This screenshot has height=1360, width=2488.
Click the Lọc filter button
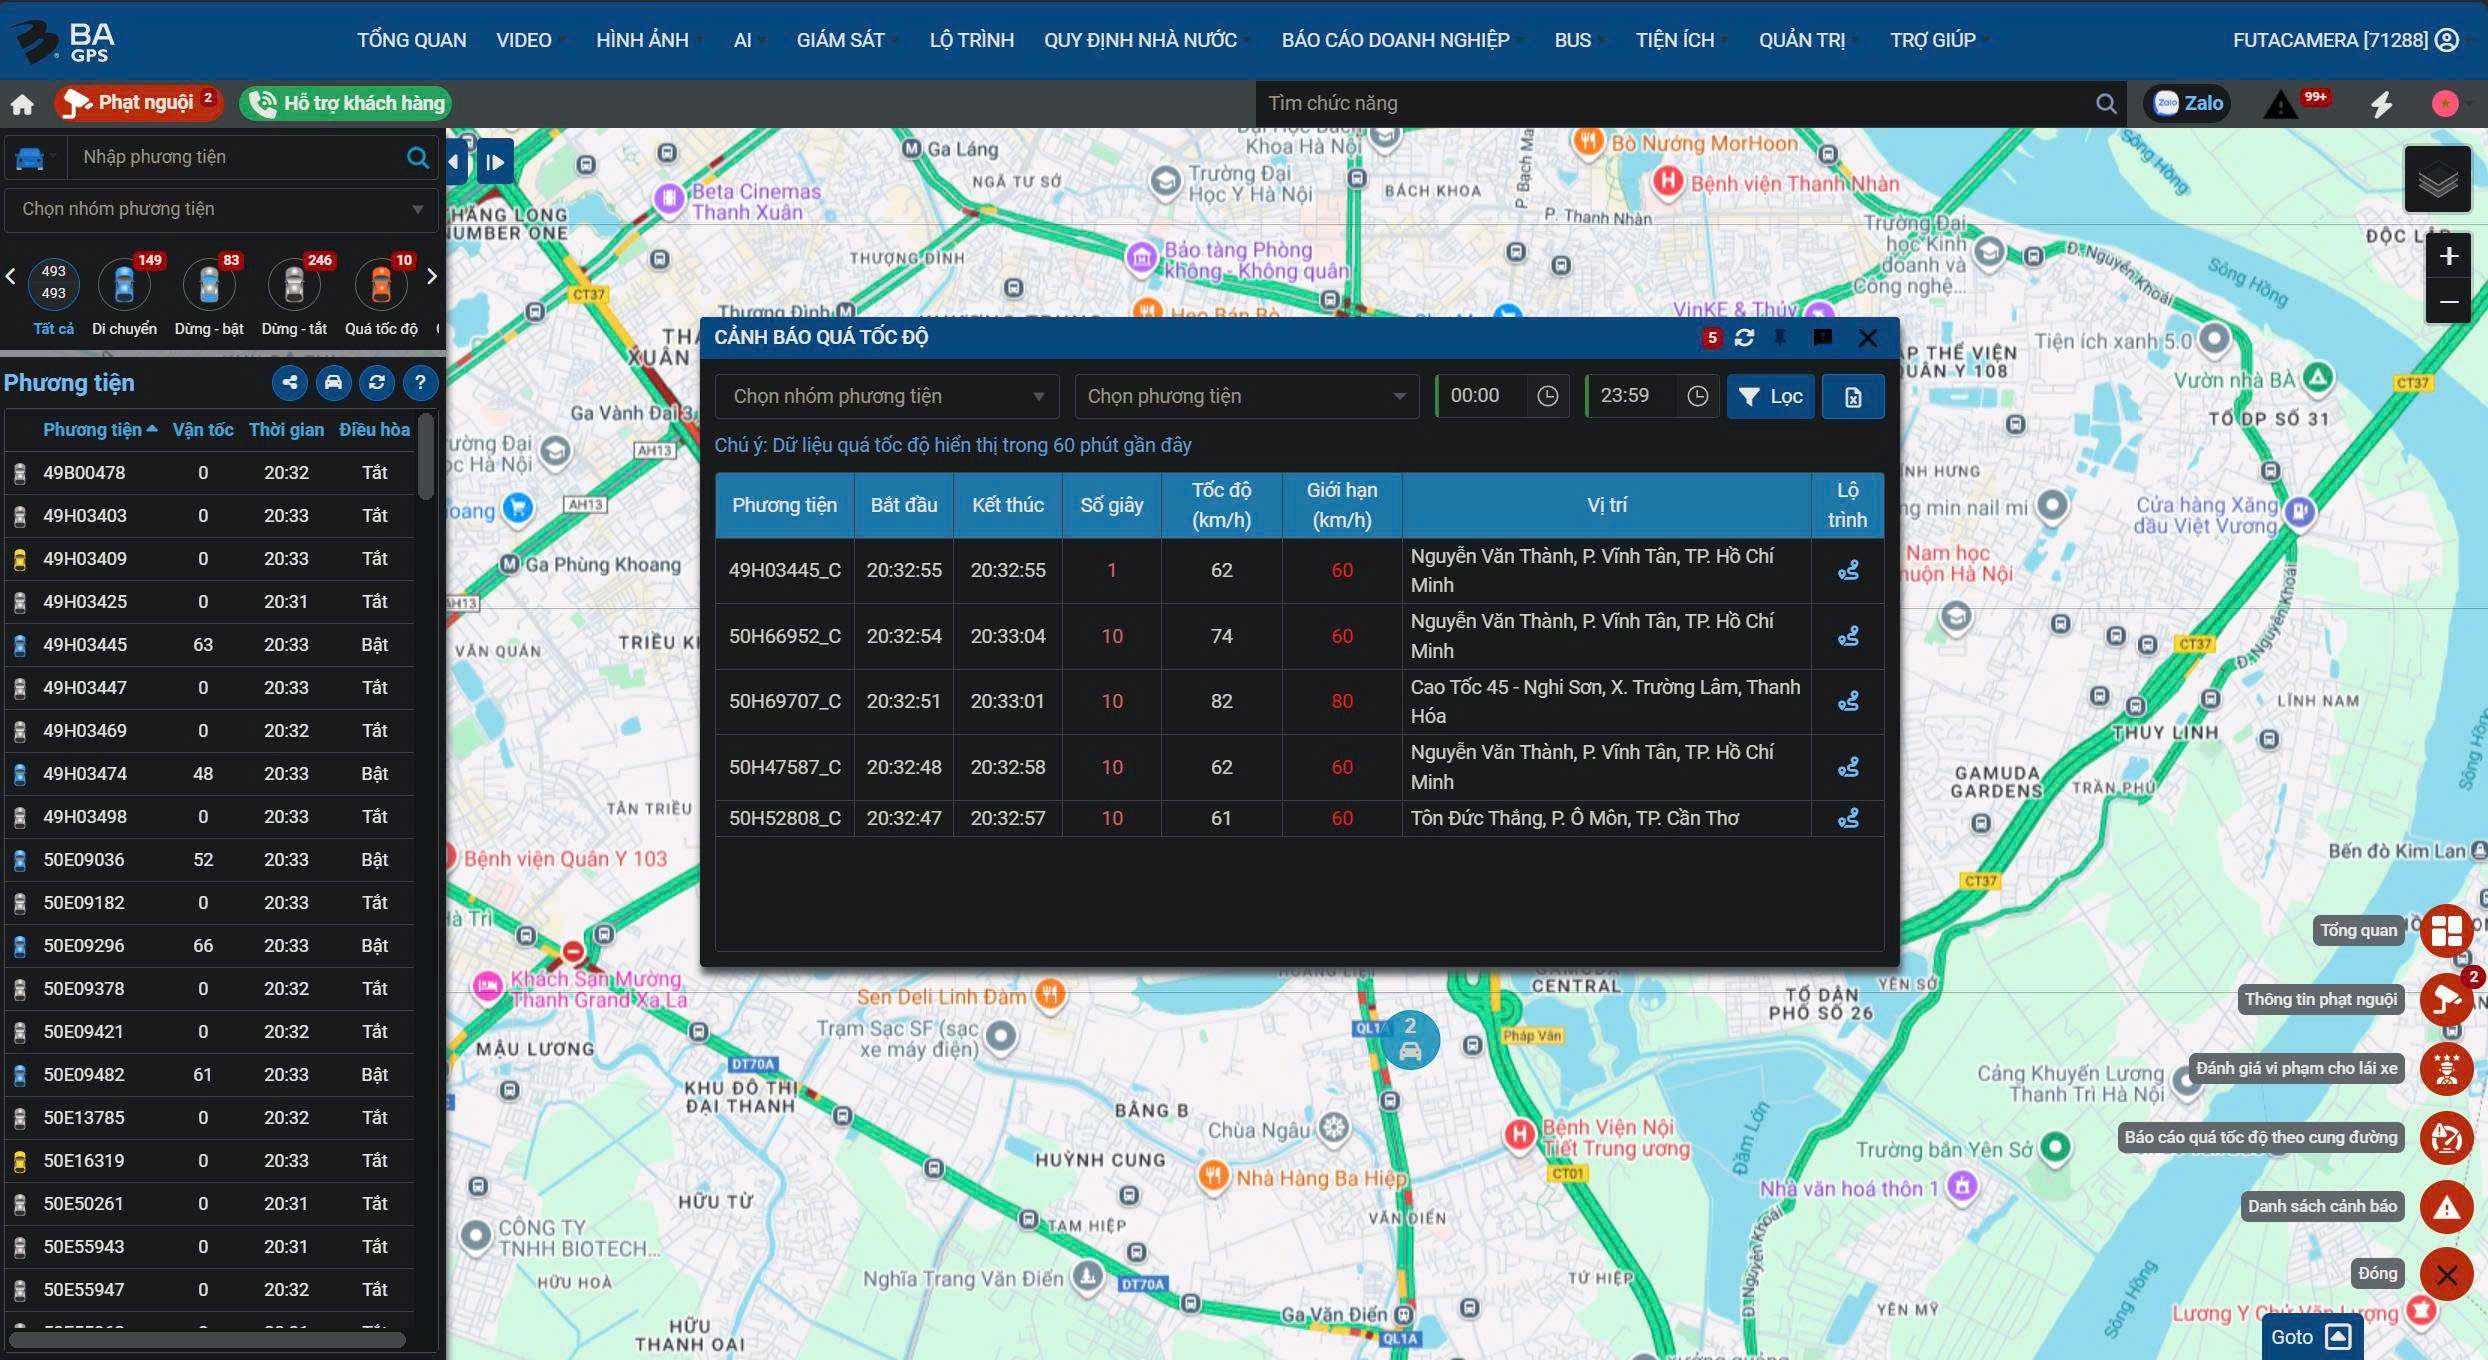pyautogui.click(x=1770, y=397)
